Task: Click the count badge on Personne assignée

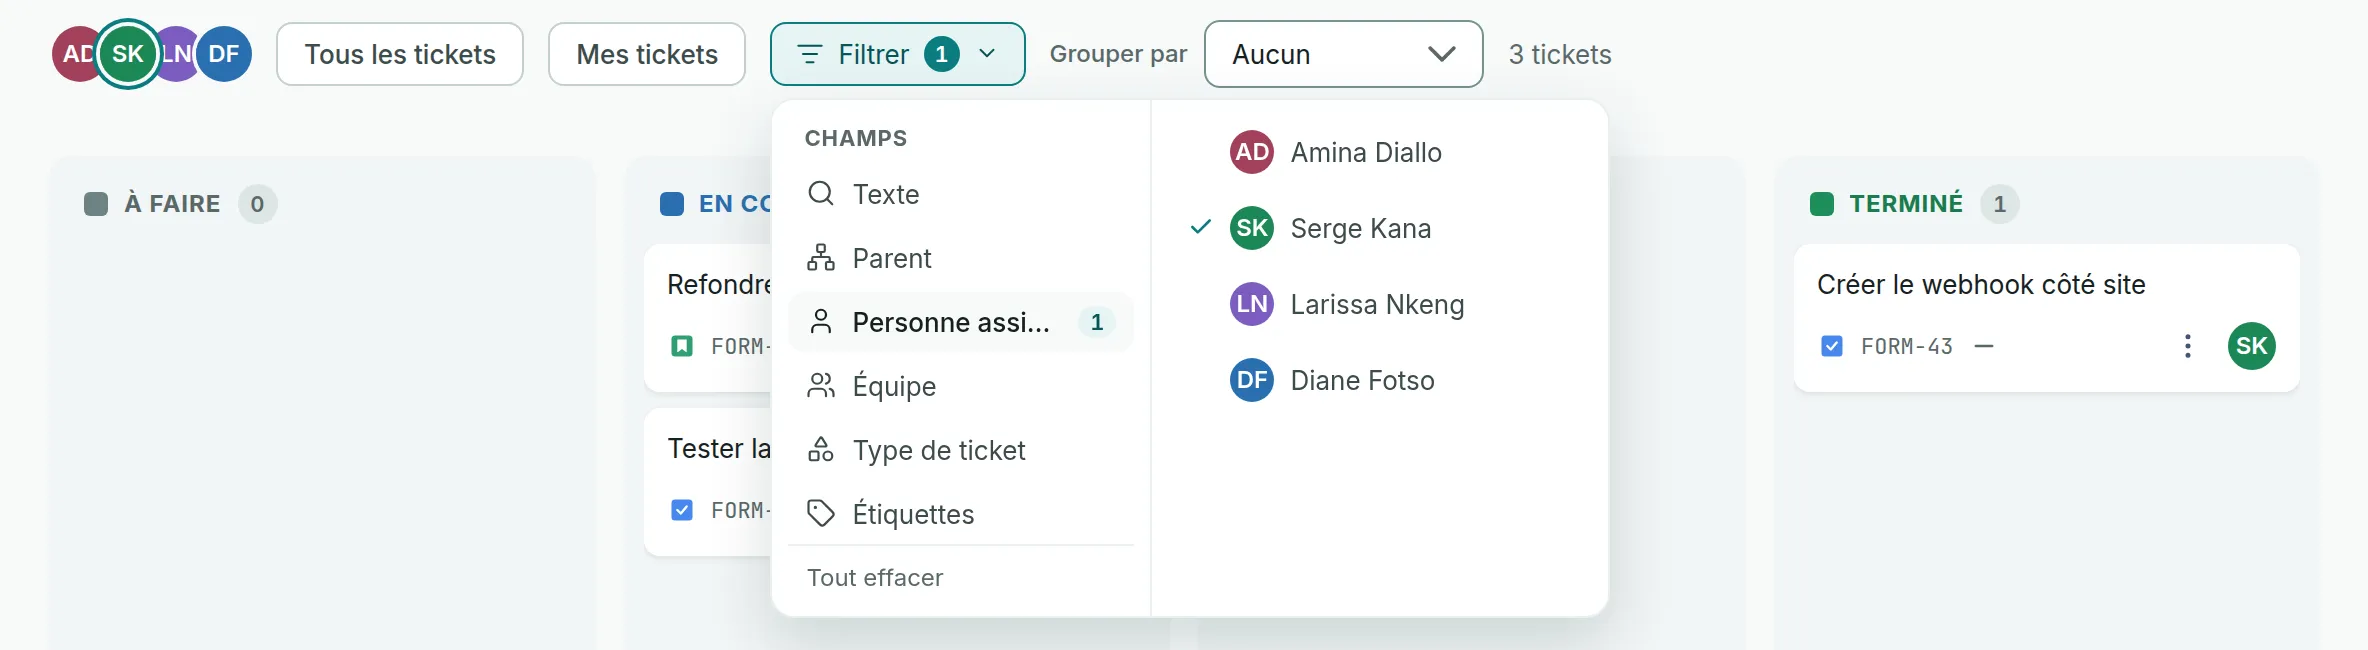Action: coord(1097,322)
